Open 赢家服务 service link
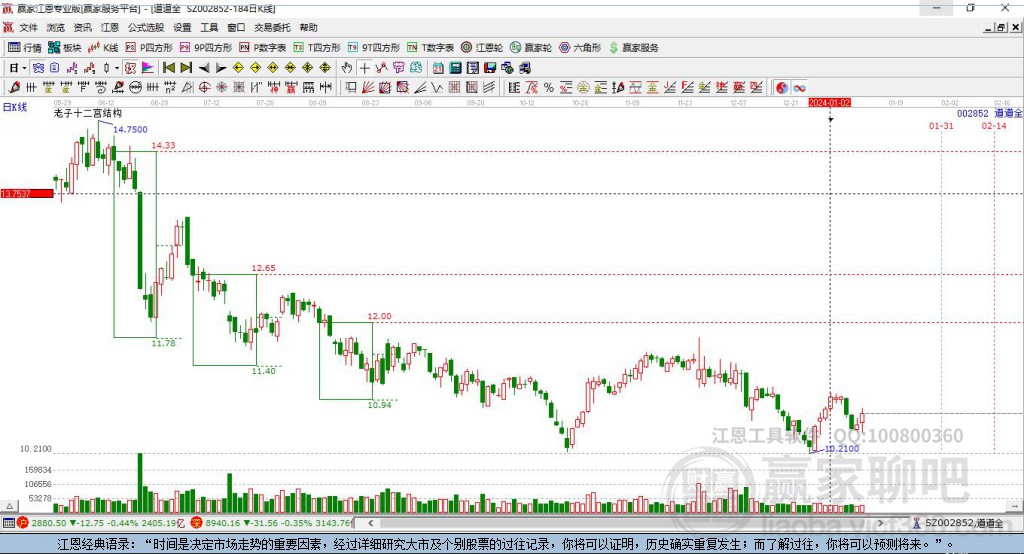Screen dimensions: 1024x554 click(633, 48)
